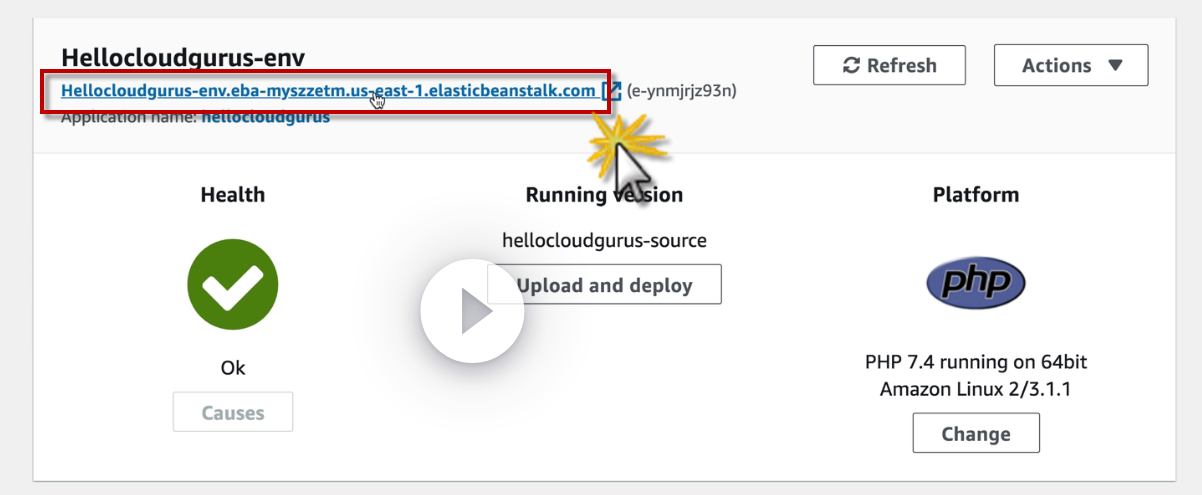Select the hellocloudgurus-source version label

[x=604, y=240]
